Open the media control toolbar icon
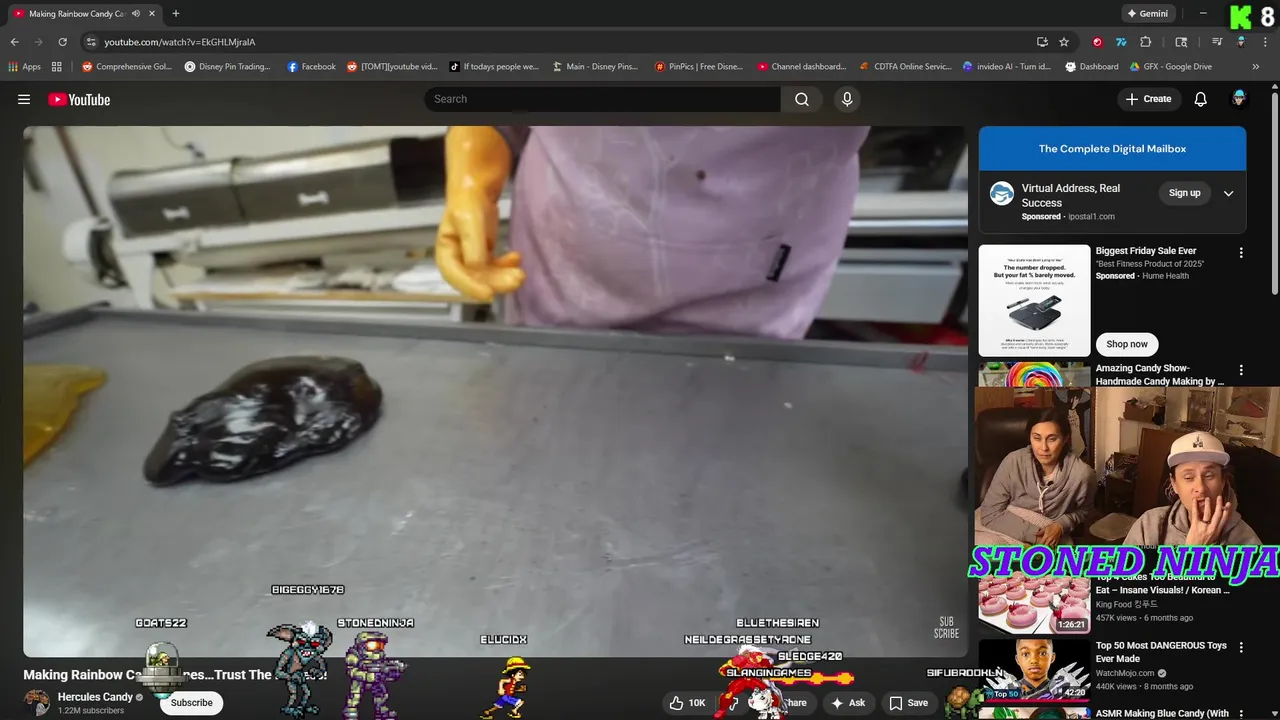This screenshot has width=1280, height=720. tap(1217, 42)
